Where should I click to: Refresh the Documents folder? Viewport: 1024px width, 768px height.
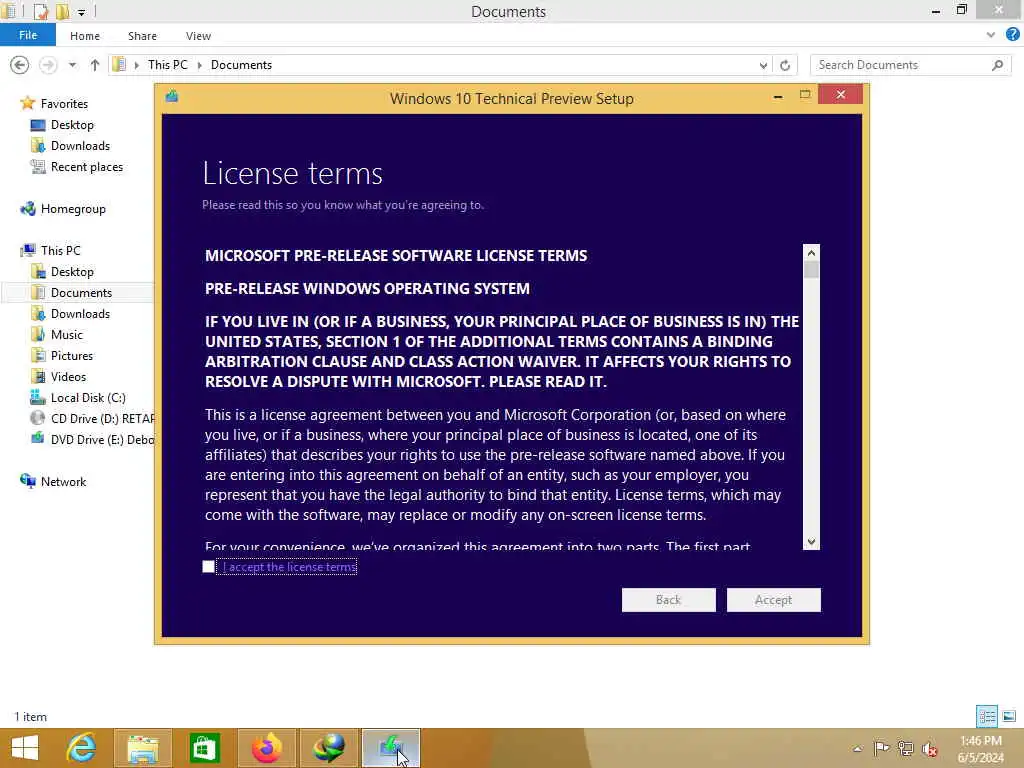tap(785, 65)
